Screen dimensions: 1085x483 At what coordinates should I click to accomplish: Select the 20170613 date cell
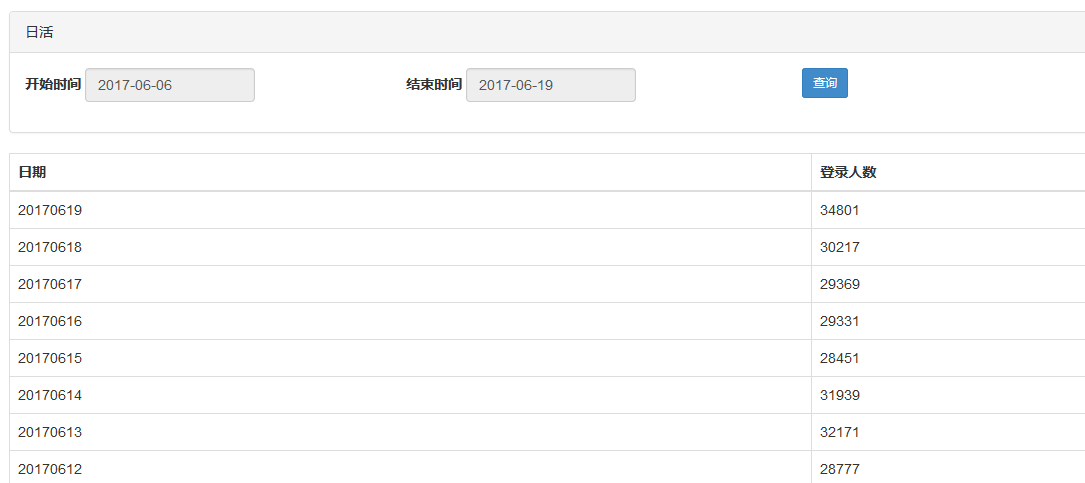pyautogui.click(x=50, y=432)
